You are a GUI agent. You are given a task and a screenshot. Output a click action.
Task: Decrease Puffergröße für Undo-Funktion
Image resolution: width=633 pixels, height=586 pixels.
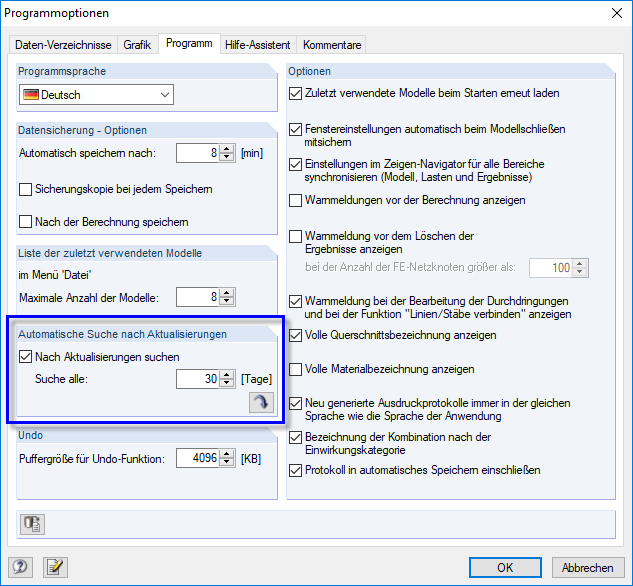[227, 463]
